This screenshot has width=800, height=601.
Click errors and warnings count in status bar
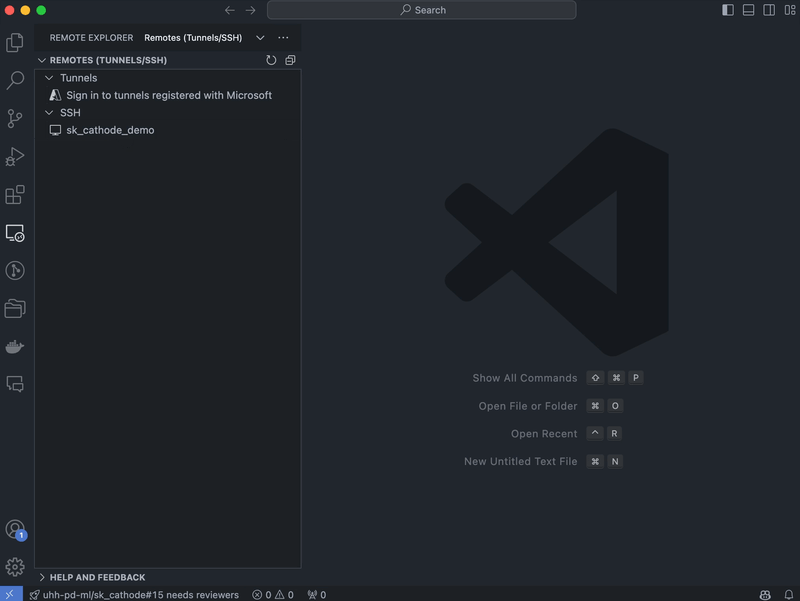273,595
